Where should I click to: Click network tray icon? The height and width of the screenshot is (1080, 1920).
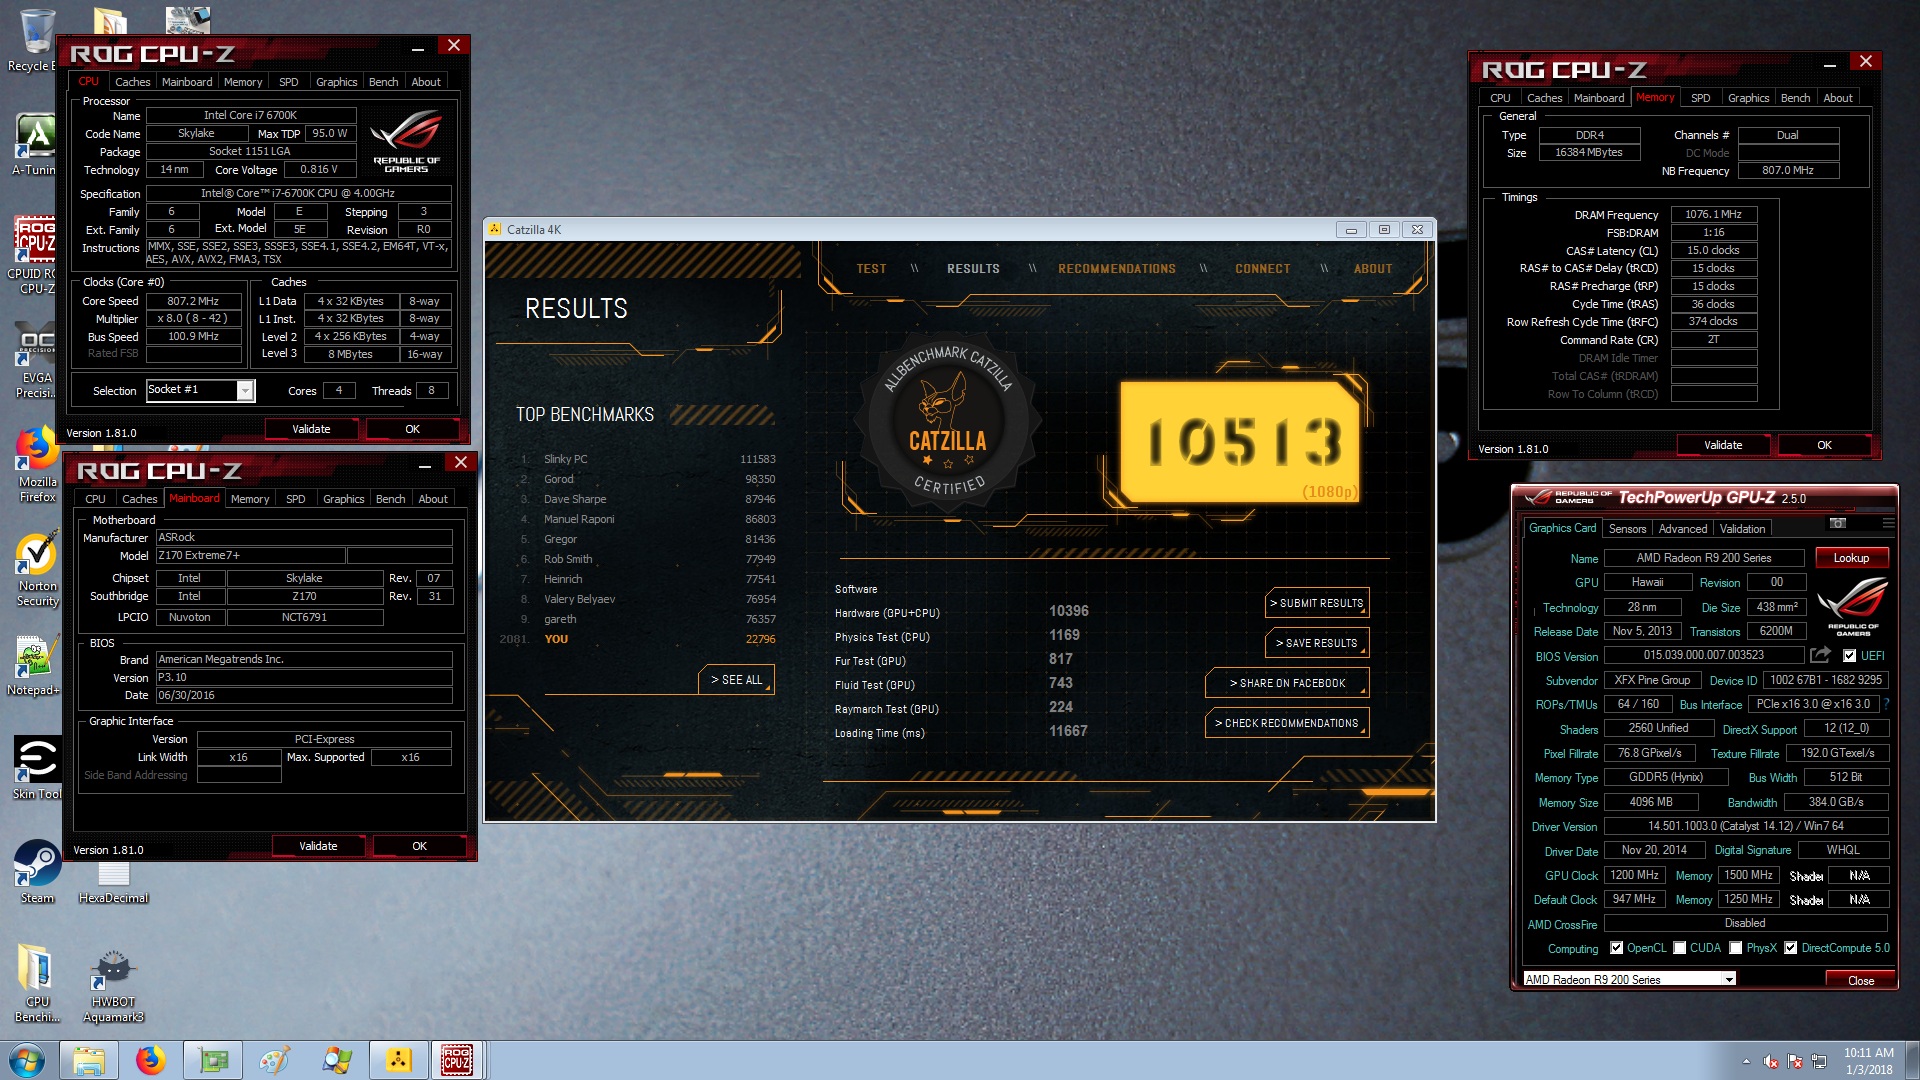[1819, 1061]
